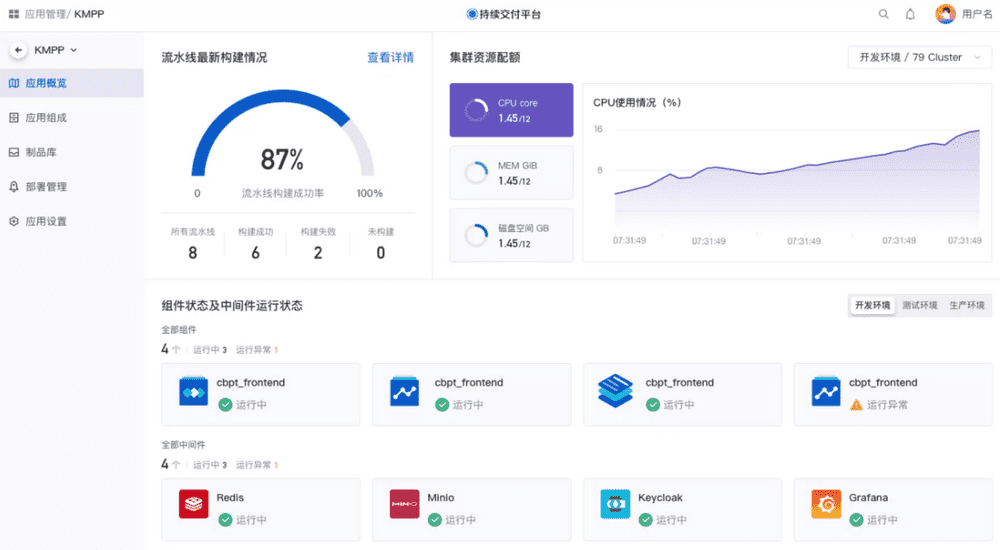Select the MEM GiB quota card
Screen dimensions: 1000x550
[x=511, y=173]
